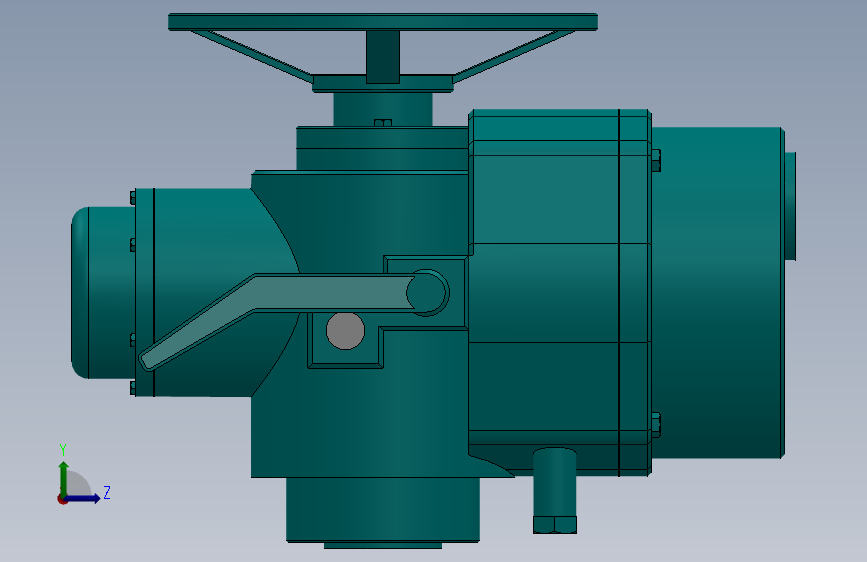
Task: Click the green Y axis arrow of the triad
Action: click(64, 479)
